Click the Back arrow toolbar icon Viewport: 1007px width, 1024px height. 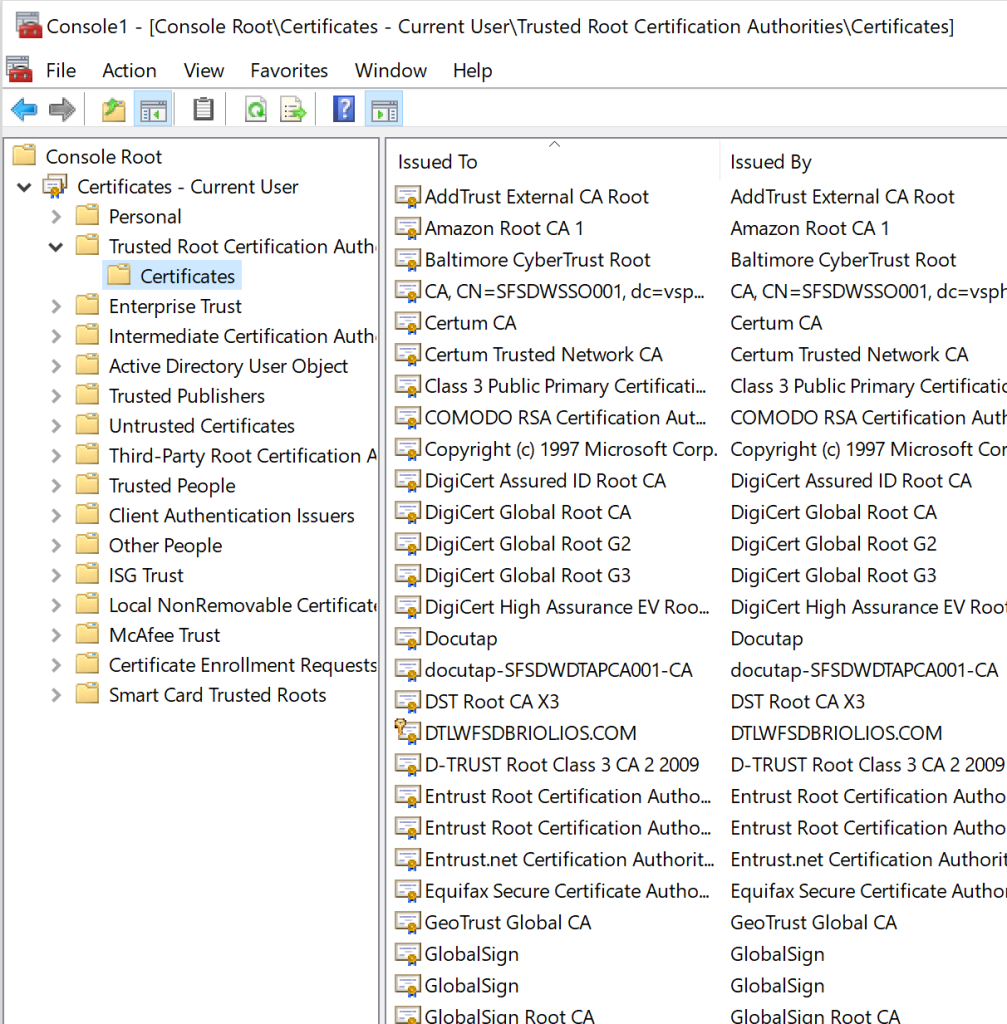pyautogui.click(x=25, y=110)
